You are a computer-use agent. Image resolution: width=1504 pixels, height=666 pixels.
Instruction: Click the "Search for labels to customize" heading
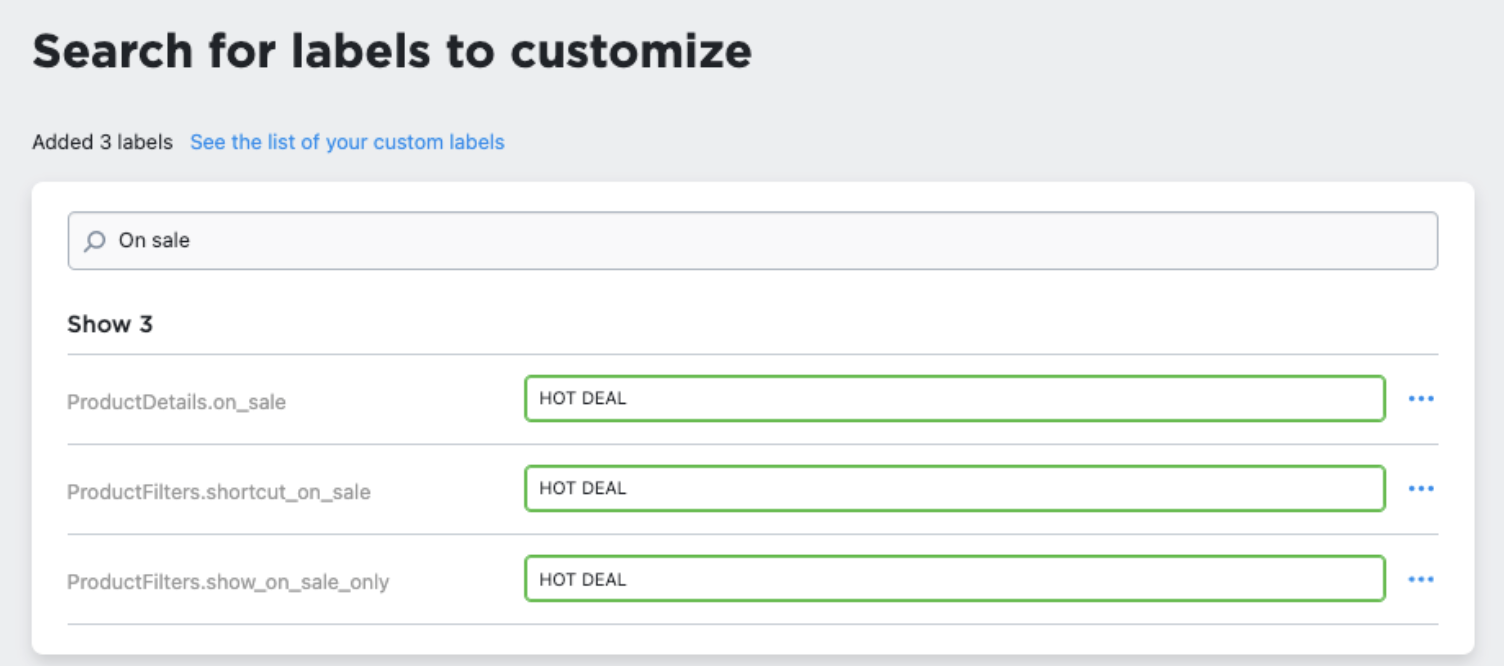(391, 51)
